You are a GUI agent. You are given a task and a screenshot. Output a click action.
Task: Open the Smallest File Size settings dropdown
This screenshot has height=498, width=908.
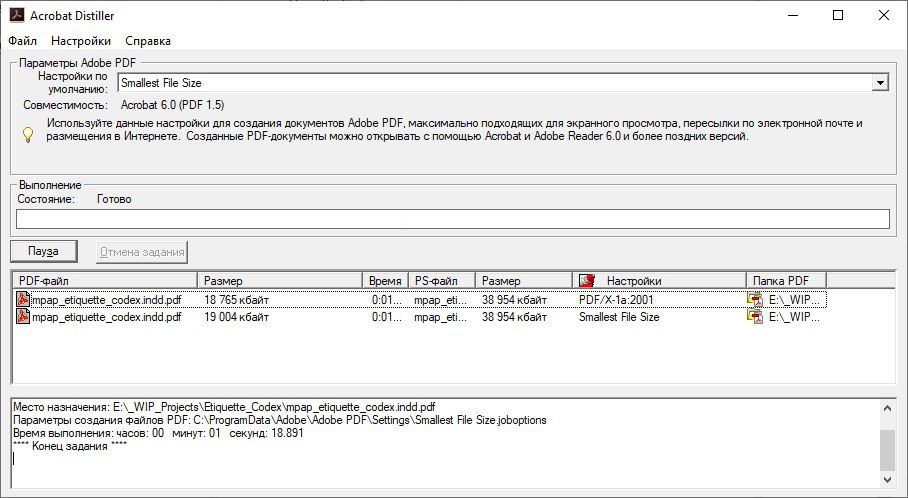coord(503,83)
